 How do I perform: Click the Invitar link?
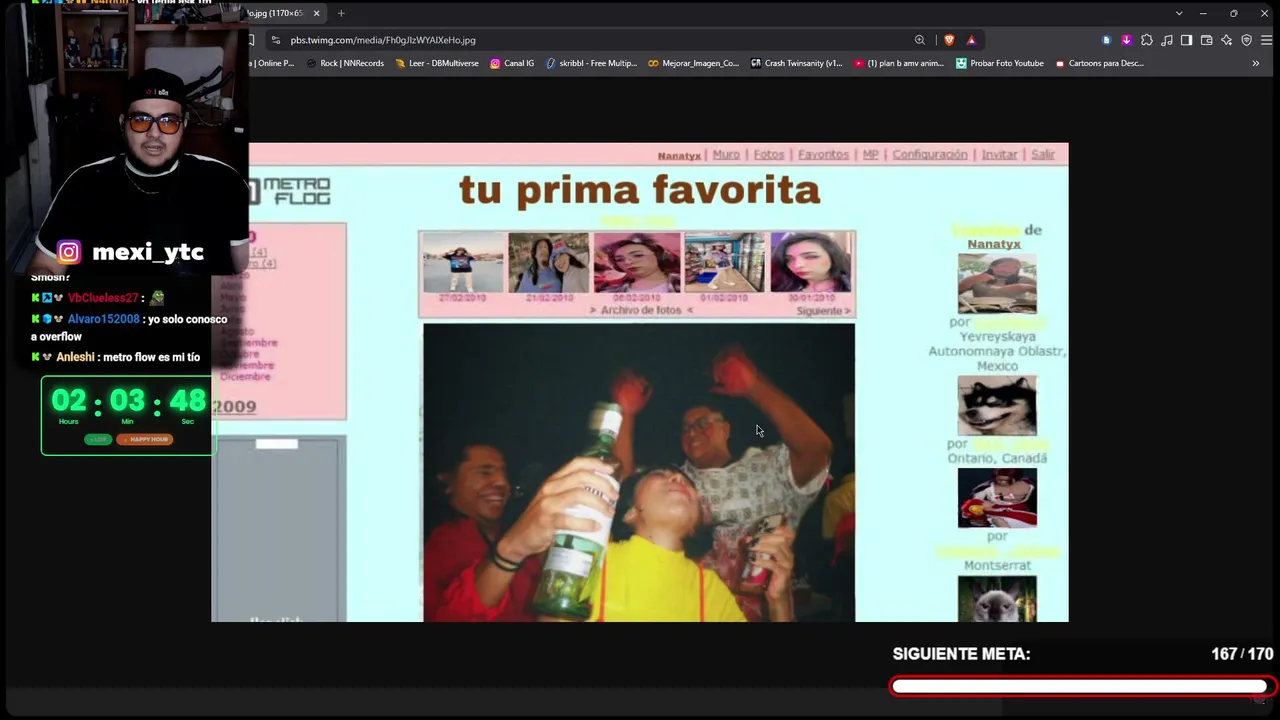[999, 155]
